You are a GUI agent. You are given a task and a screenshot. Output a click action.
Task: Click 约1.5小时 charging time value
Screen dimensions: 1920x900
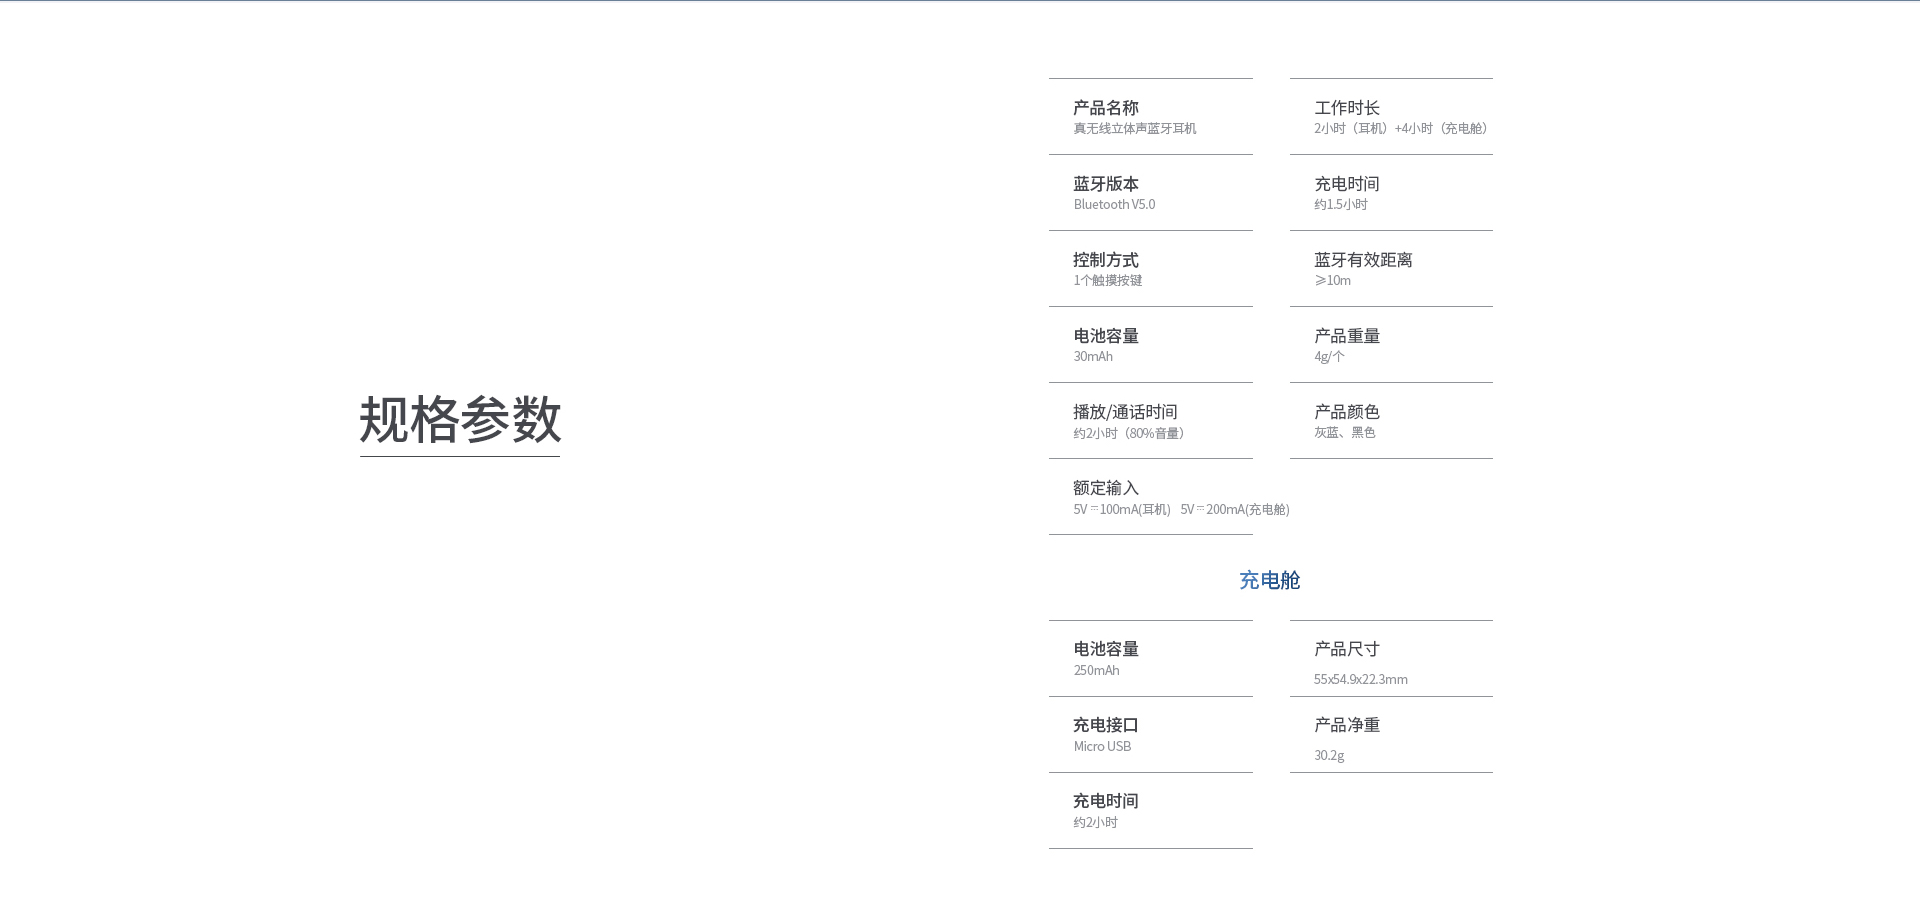[1341, 205]
